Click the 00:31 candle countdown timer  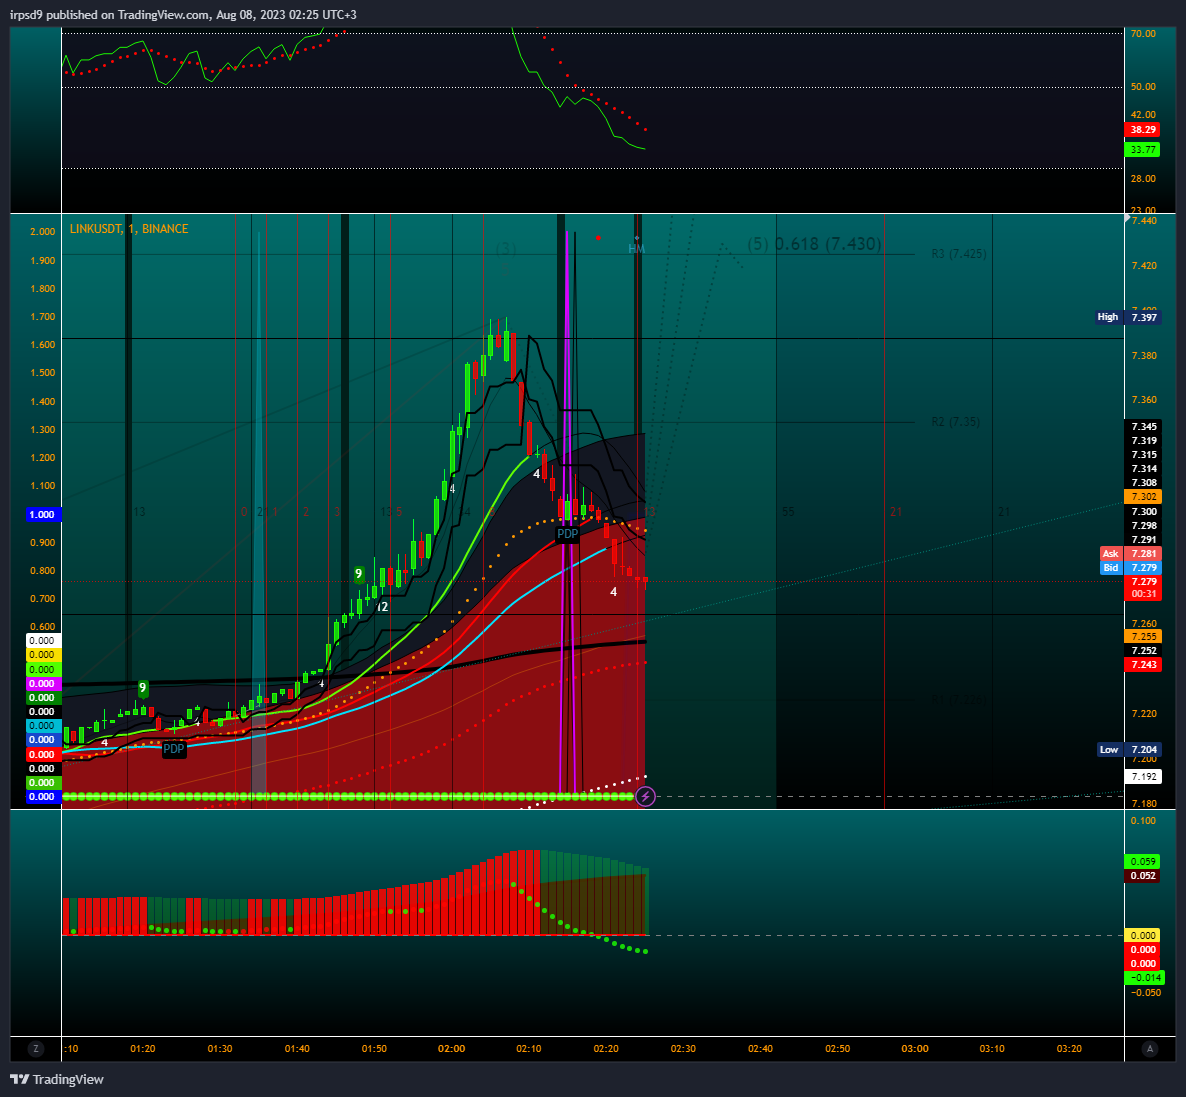coord(1143,594)
